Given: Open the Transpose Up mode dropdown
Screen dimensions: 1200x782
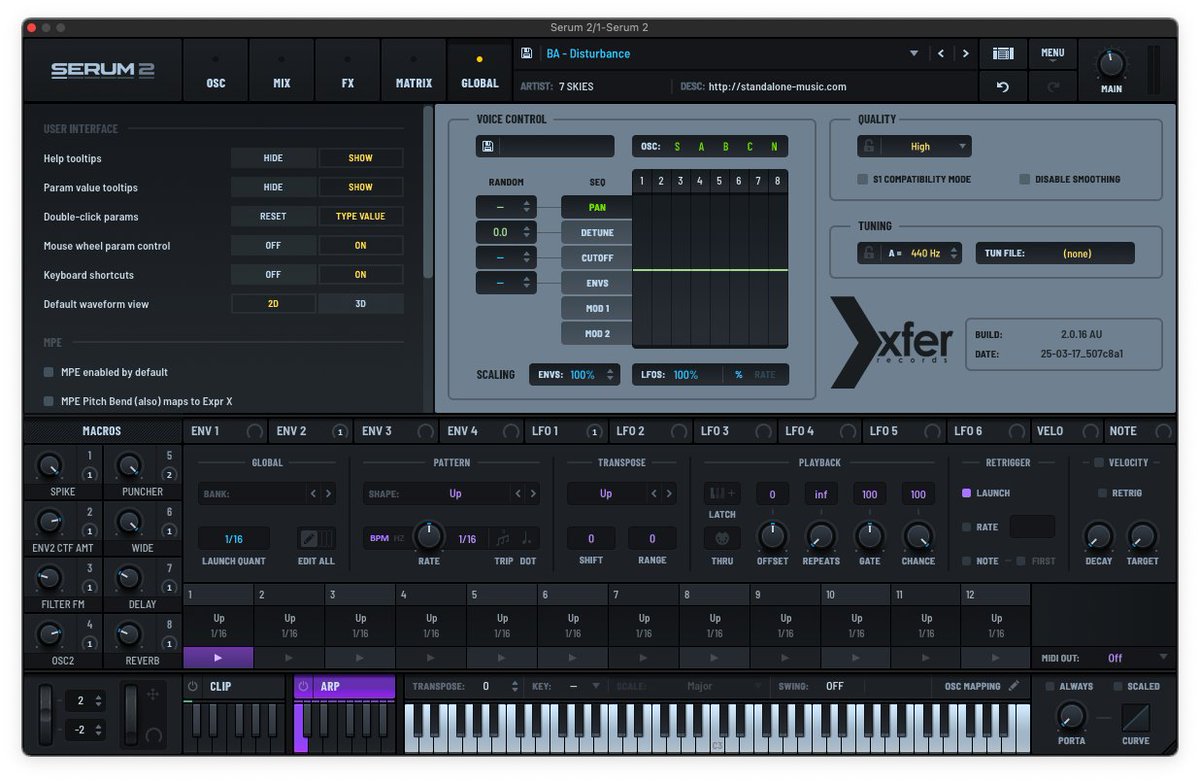Looking at the screenshot, I should pos(607,494).
